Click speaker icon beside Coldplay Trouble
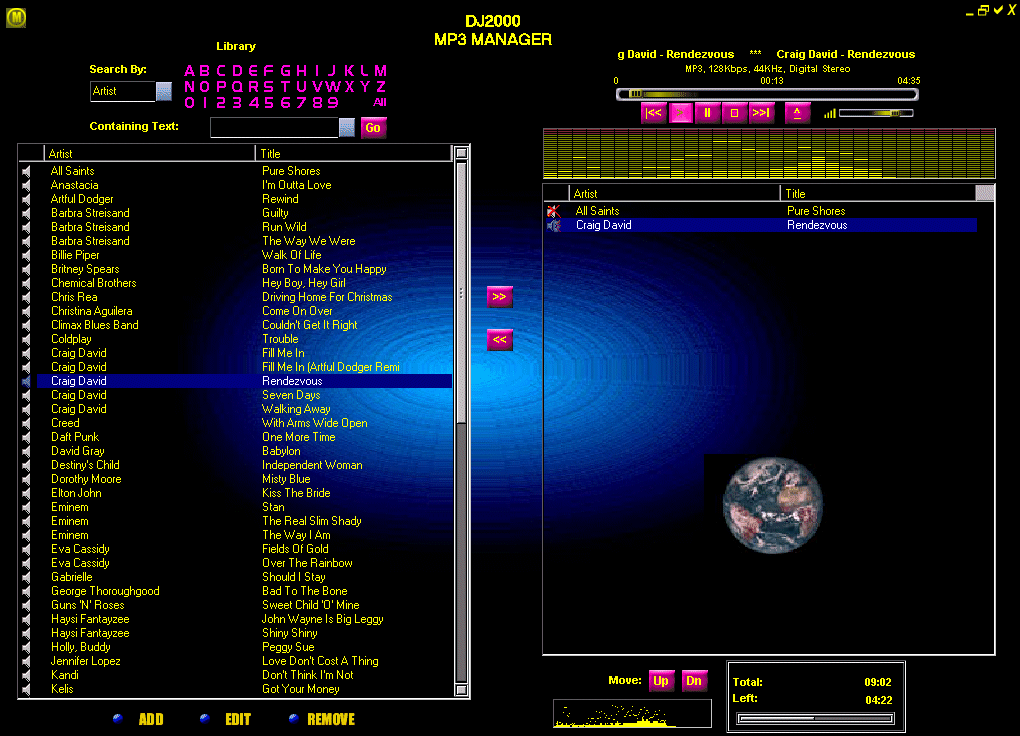The image size is (1020, 736). pos(26,339)
